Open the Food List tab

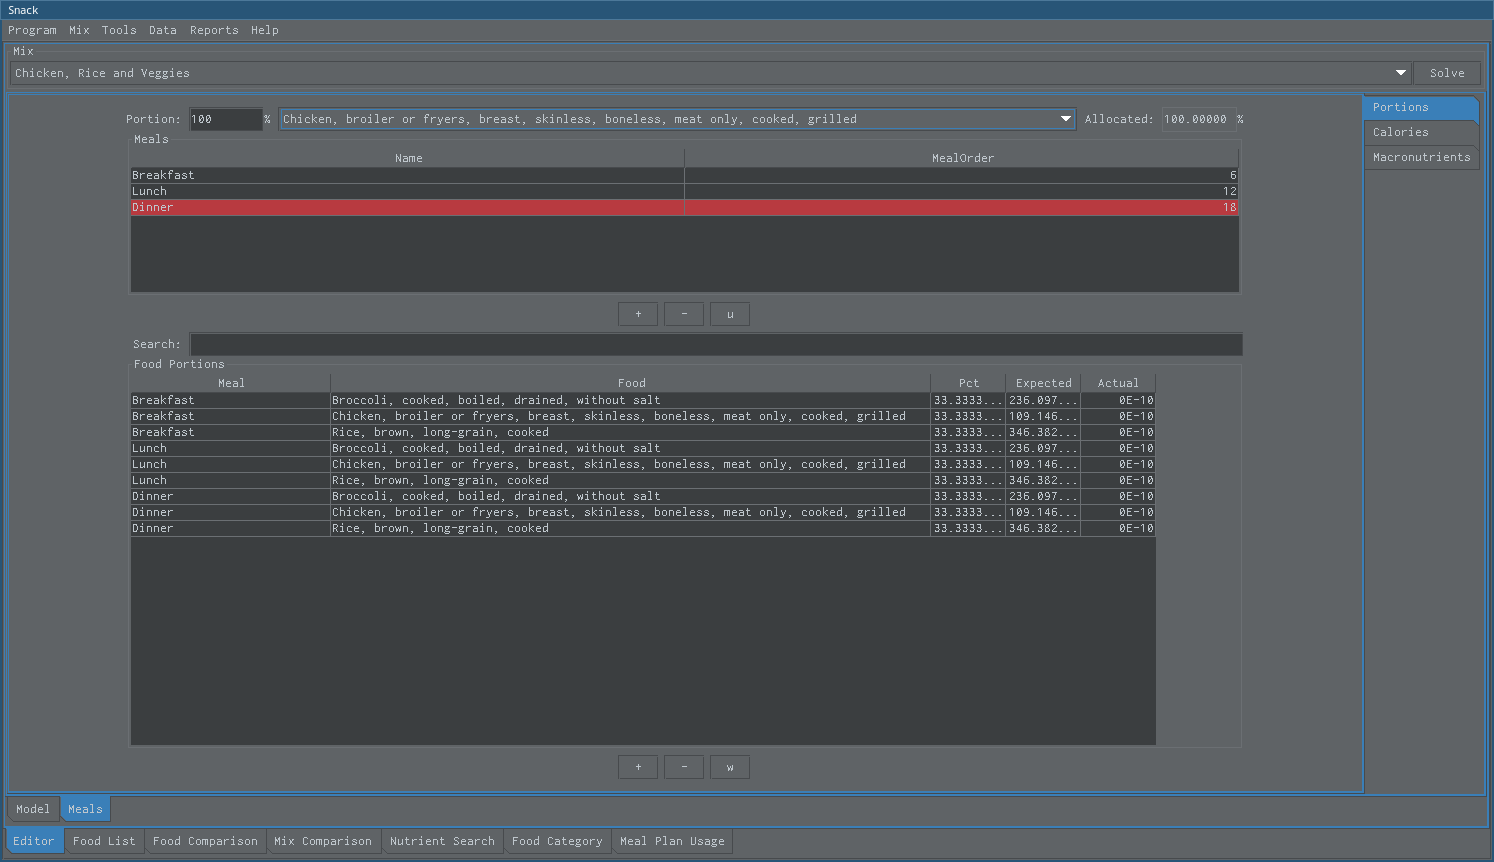pos(104,841)
